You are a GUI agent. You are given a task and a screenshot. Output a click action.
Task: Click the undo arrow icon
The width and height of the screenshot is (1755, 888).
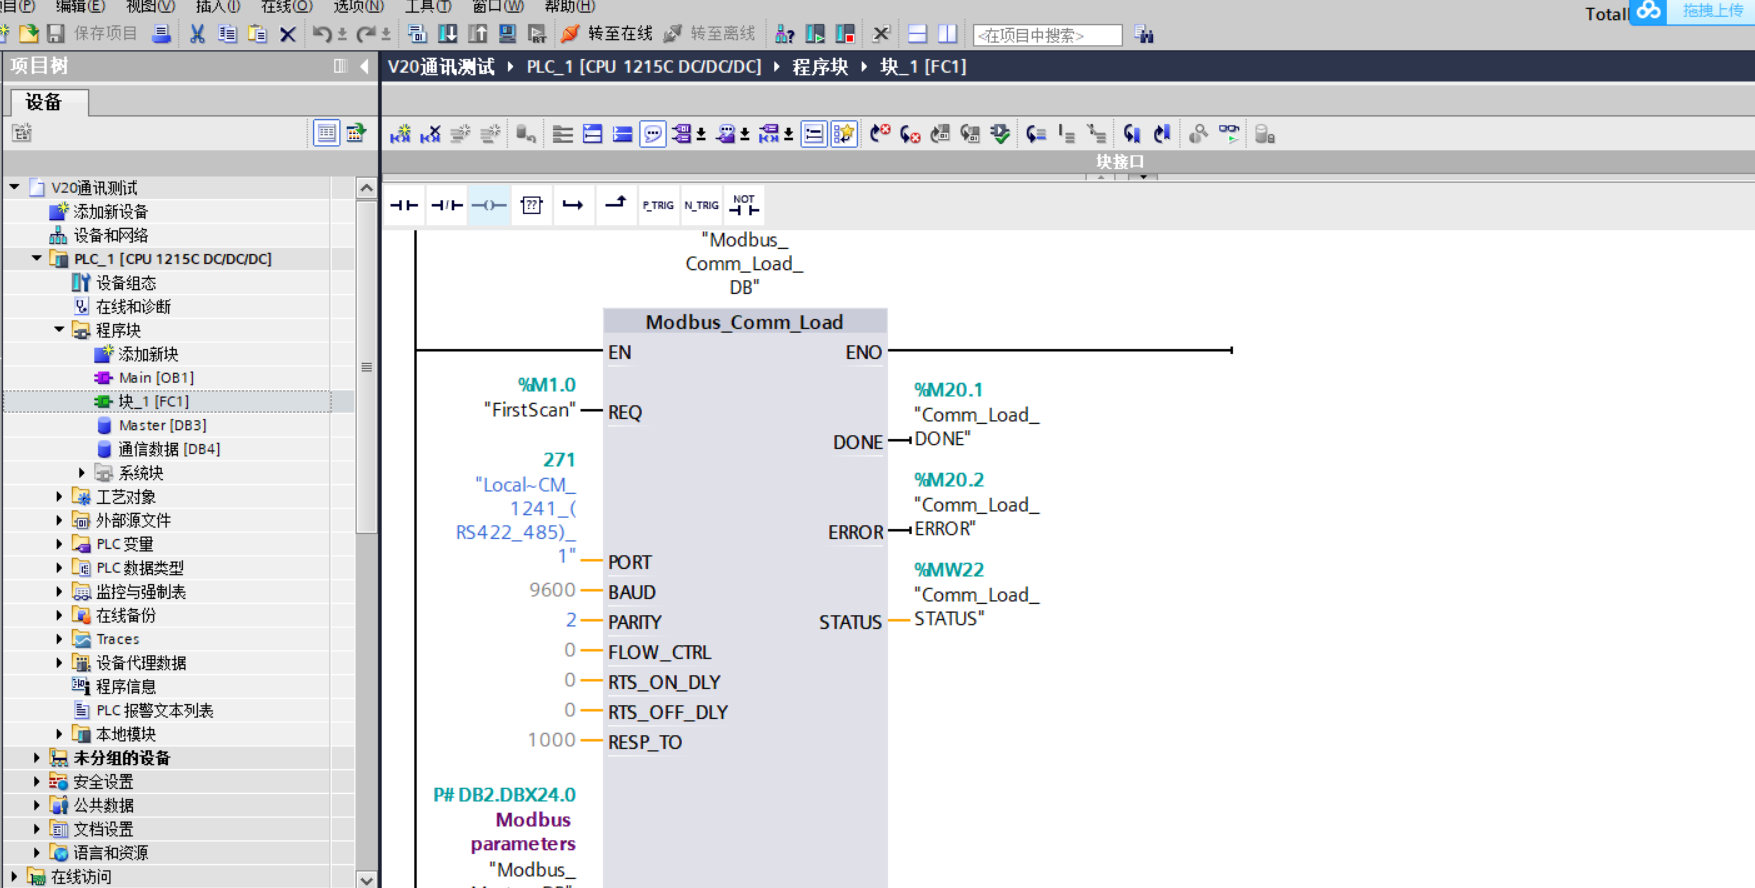coord(322,34)
